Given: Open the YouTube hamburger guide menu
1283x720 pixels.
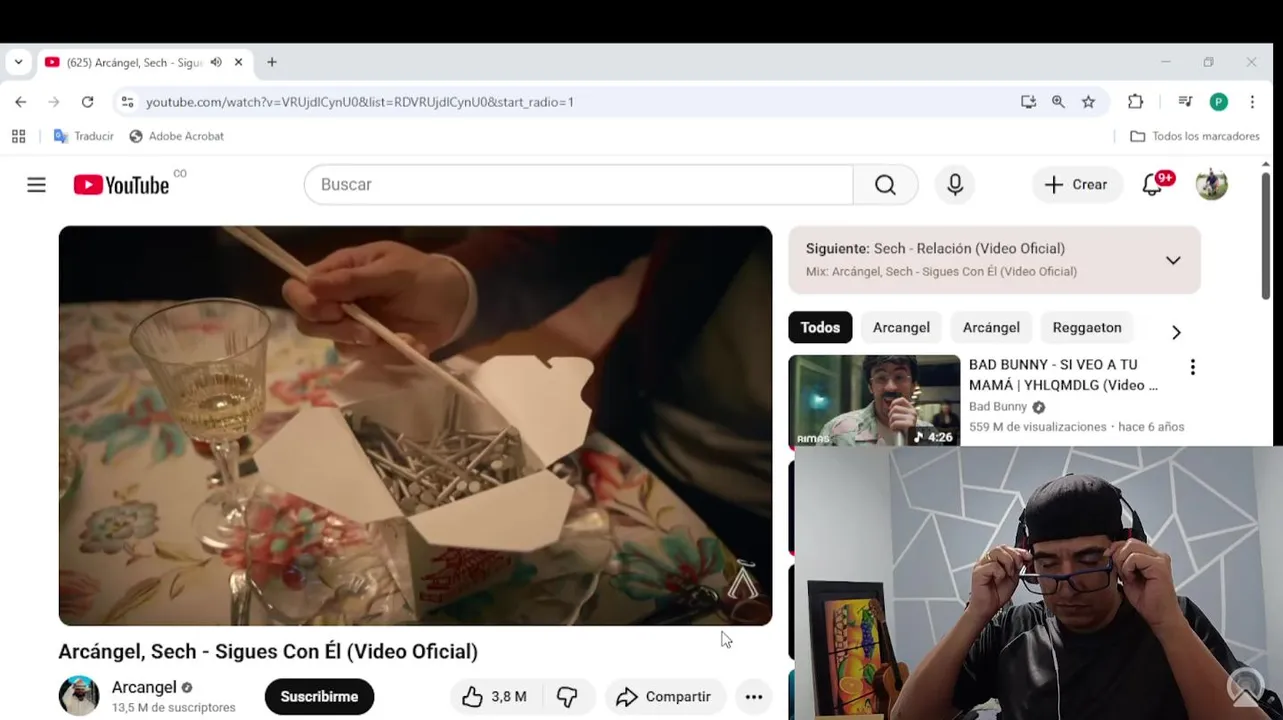Looking at the screenshot, I should coord(36,185).
